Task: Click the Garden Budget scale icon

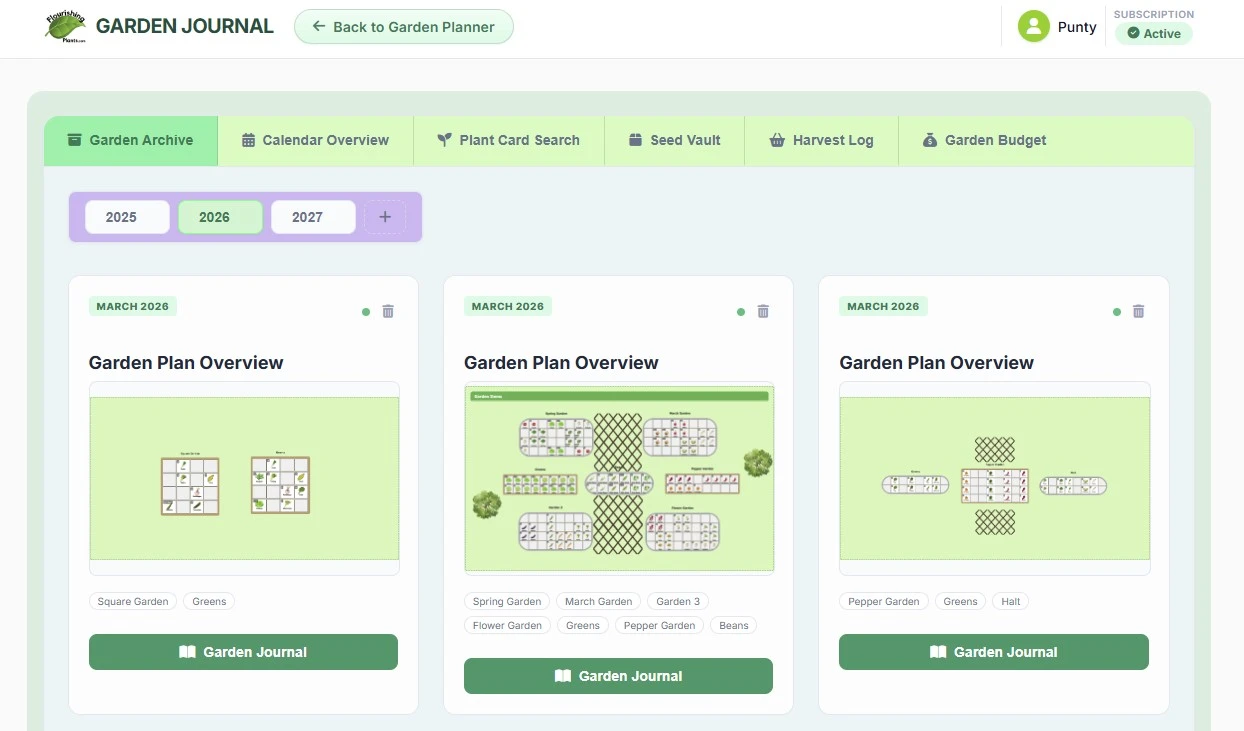Action: 928,140
